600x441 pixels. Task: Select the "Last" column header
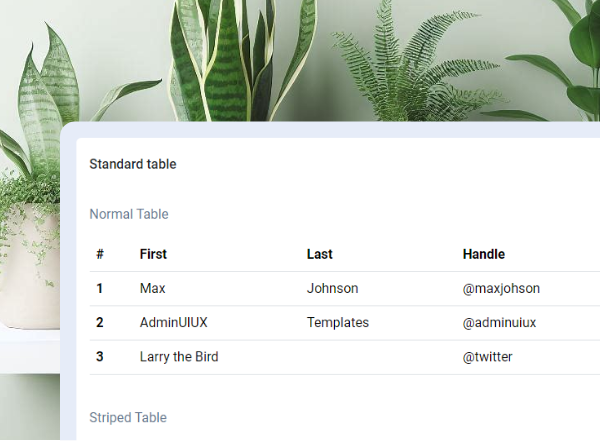320,255
